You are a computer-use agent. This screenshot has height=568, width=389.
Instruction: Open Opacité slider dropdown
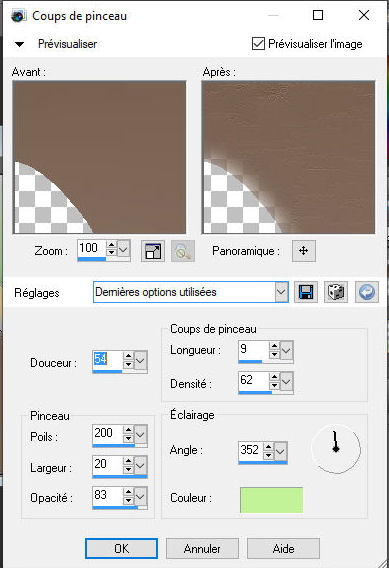tap(140, 496)
